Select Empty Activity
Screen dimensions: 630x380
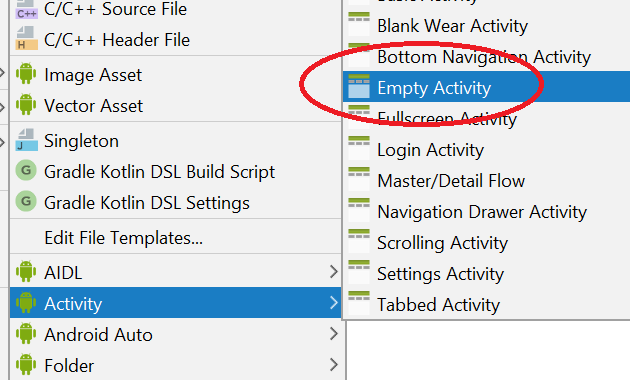(x=486, y=87)
